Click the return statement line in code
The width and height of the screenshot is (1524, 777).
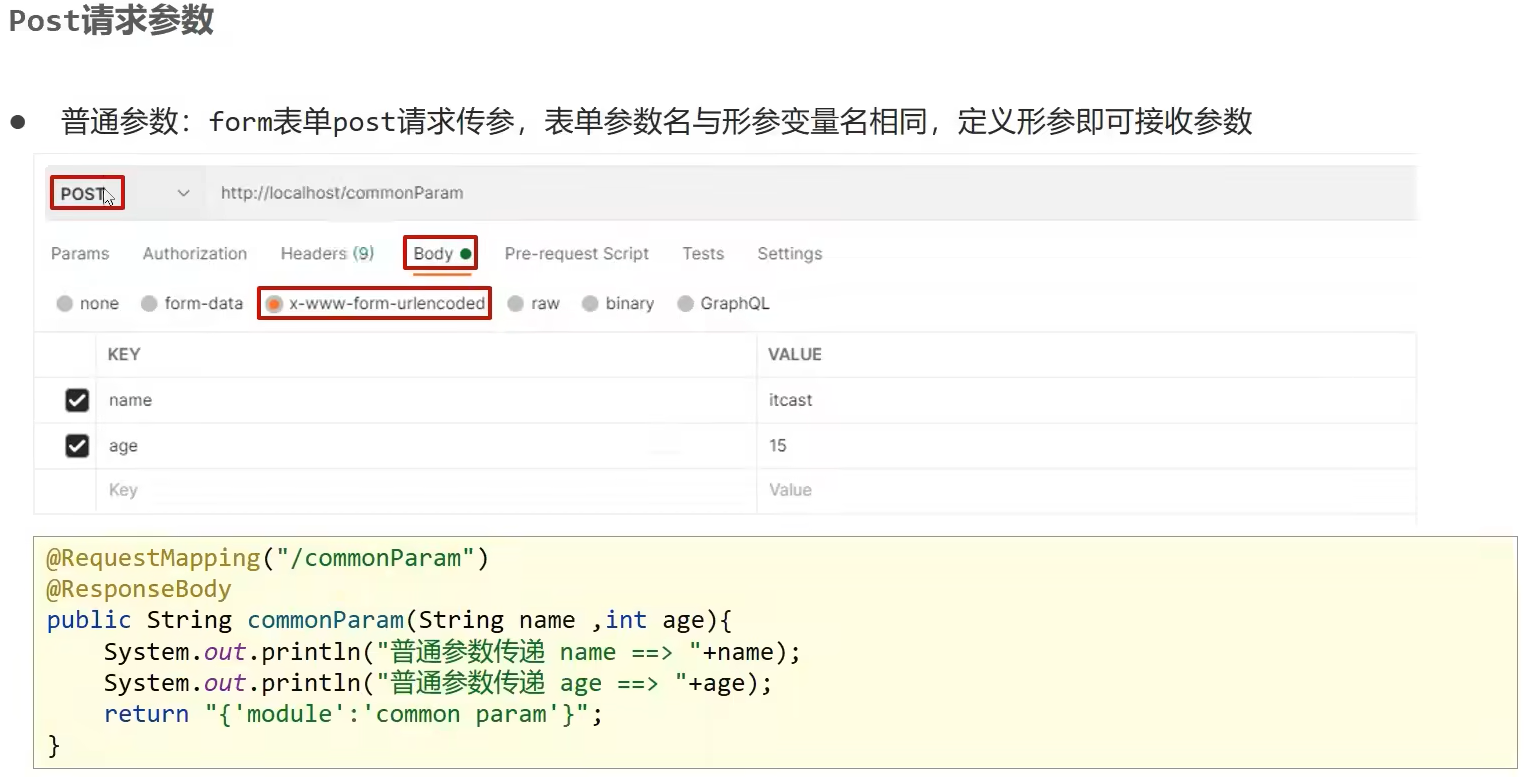tap(354, 714)
